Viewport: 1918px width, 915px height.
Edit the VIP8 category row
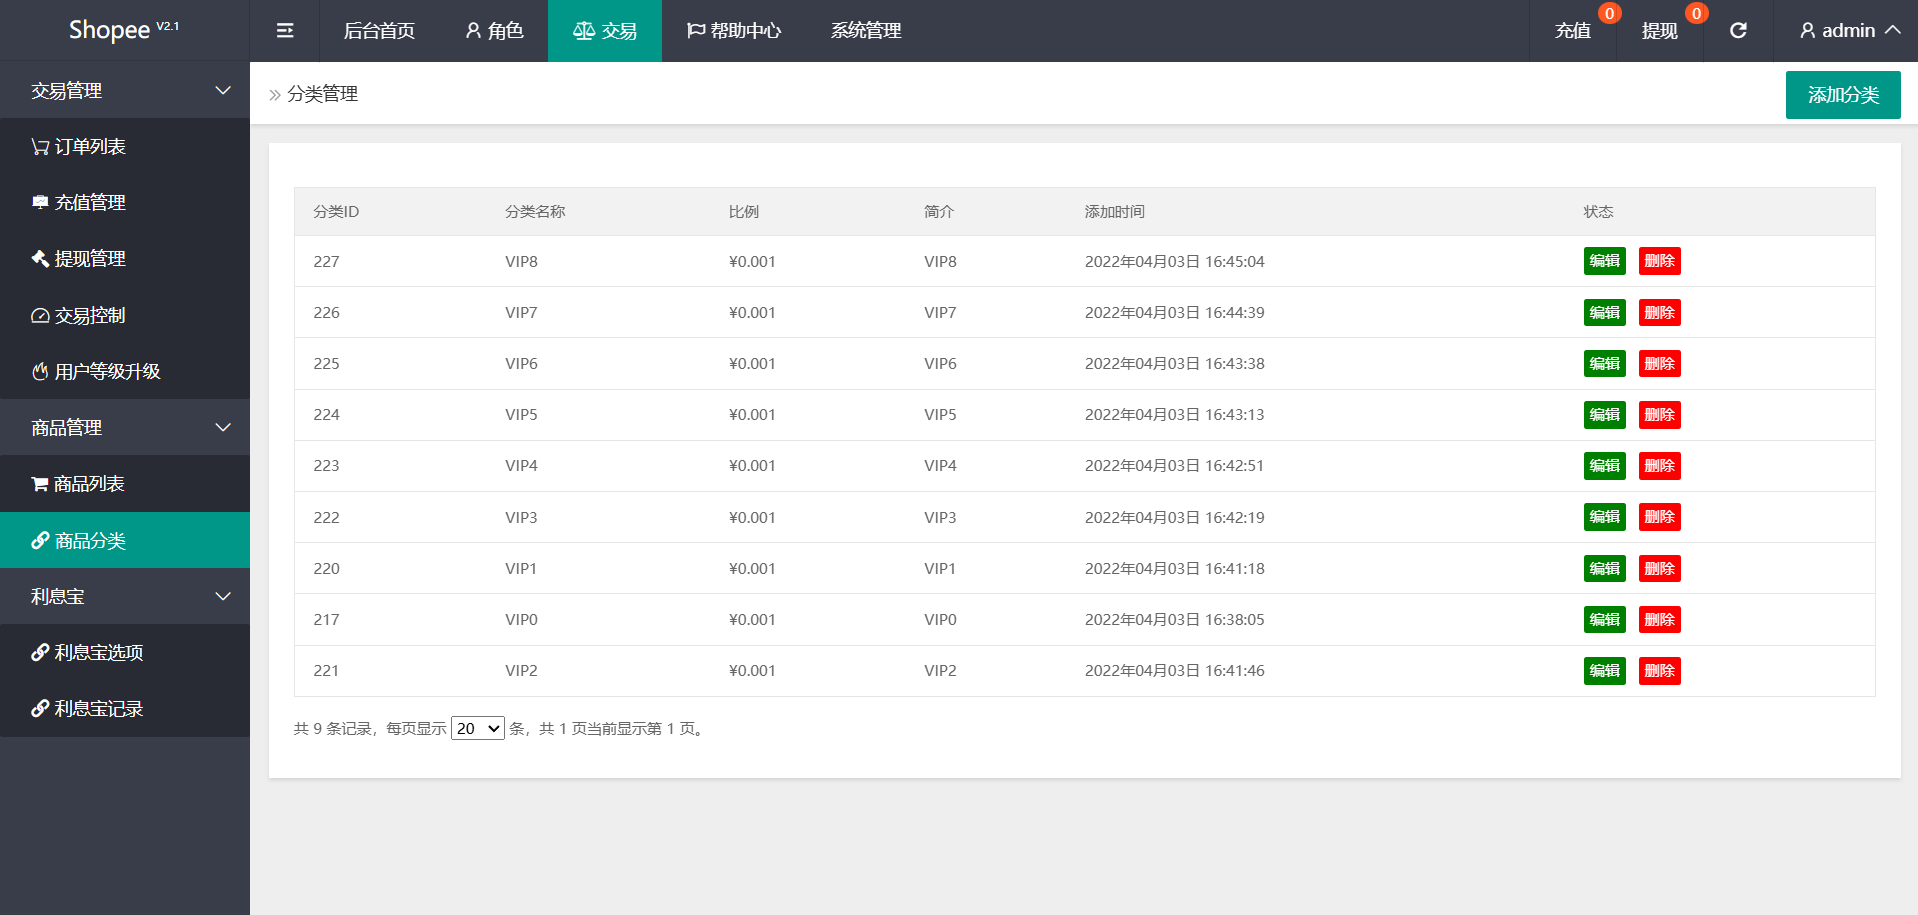tap(1605, 261)
